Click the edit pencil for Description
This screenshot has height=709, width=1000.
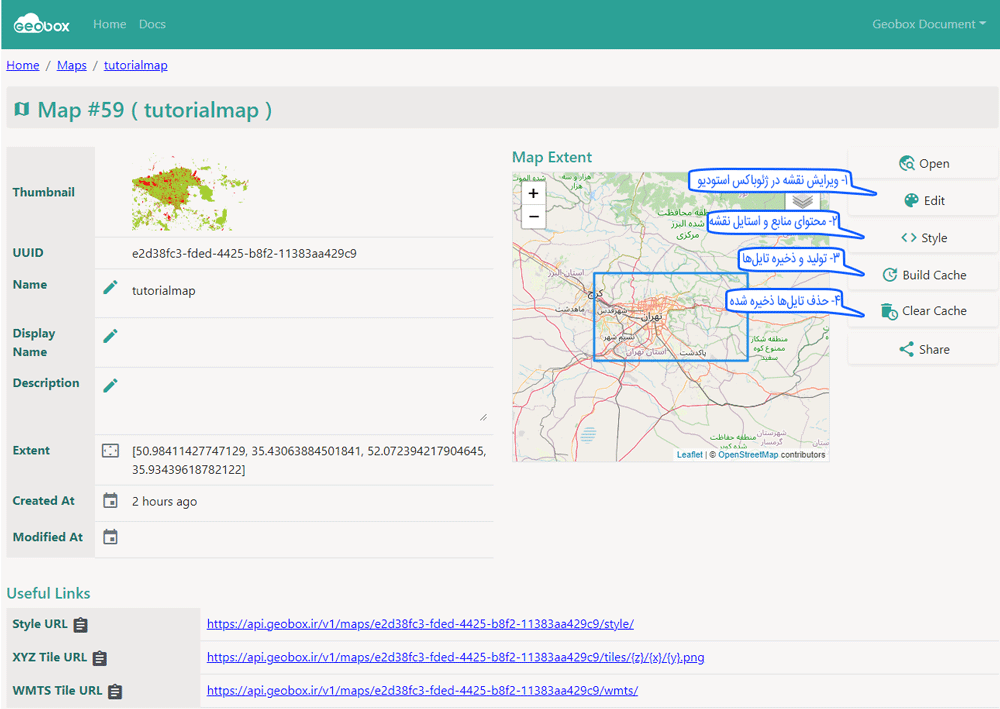click(x=111, y=386)
